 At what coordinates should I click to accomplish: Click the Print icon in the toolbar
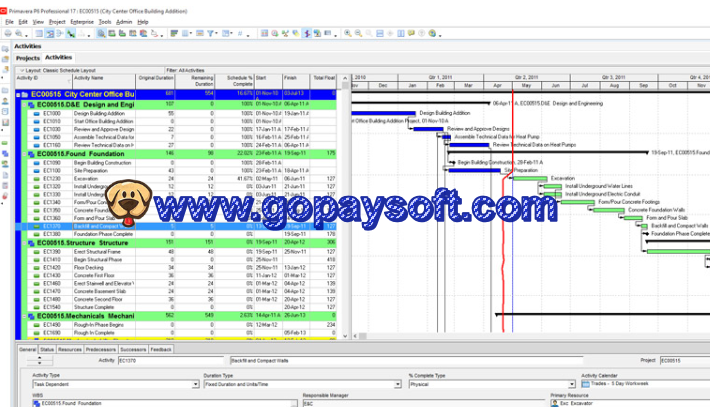(8, 34)
